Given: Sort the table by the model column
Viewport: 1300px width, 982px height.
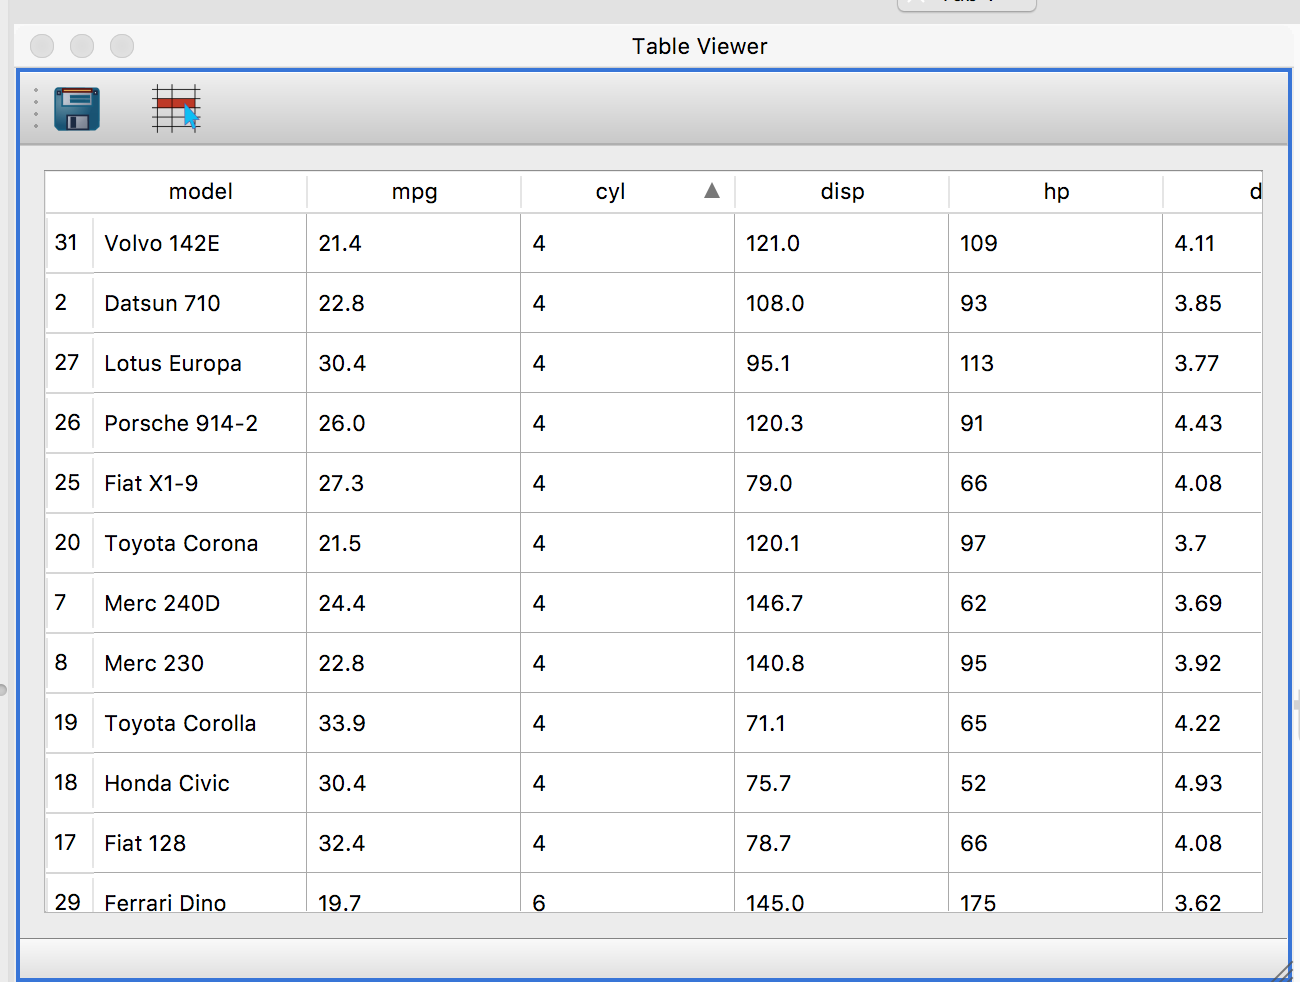Looking at the screenshot, I should [x=200, y=191].
